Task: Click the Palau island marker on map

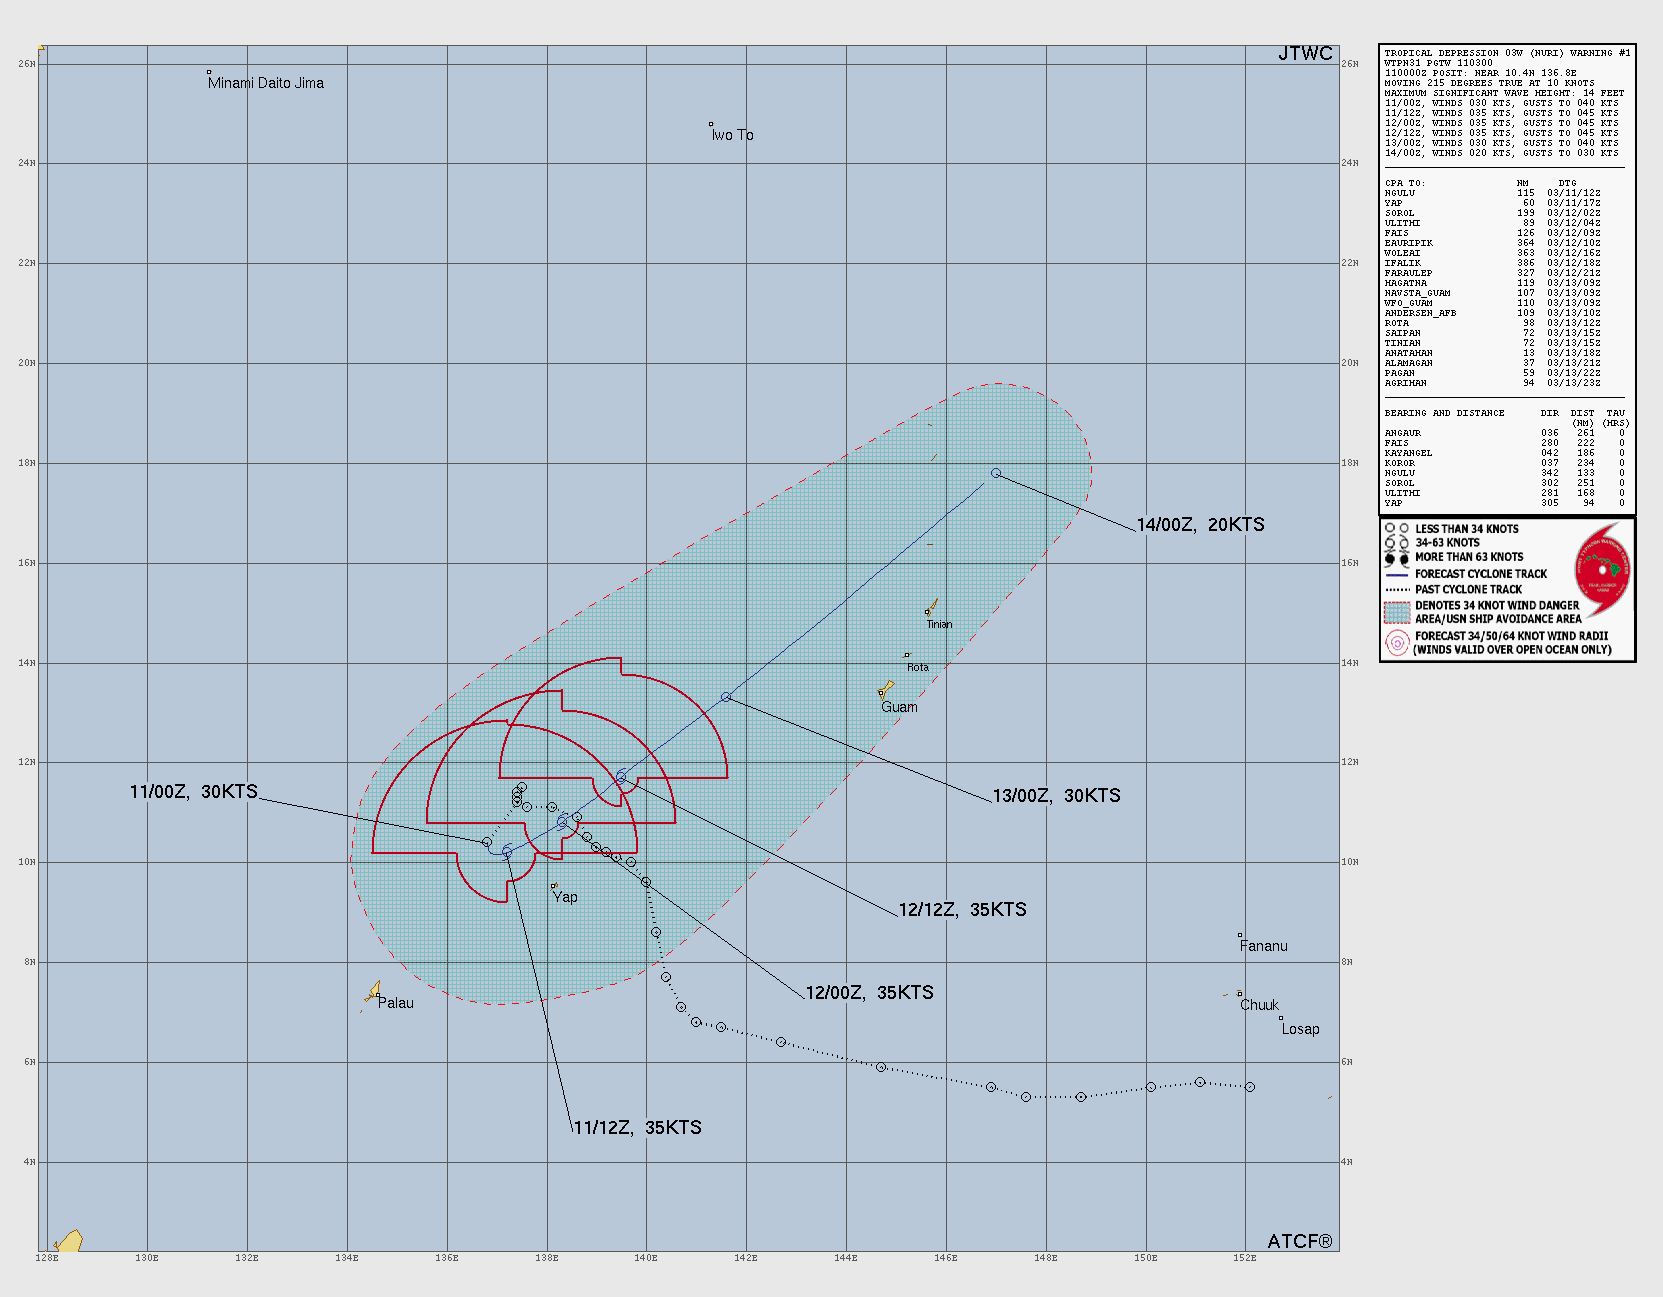Action: (x=372, y=992)
